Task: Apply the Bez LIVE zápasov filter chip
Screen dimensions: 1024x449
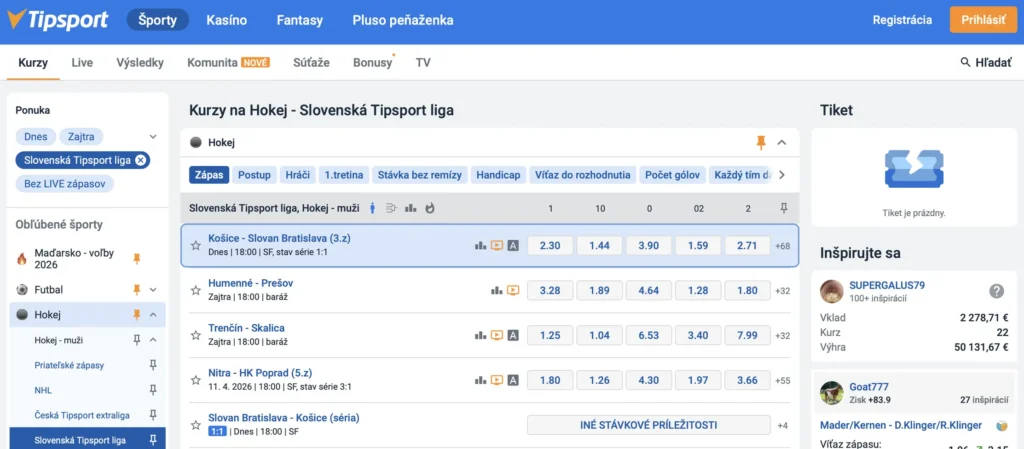Action: point(65,183)
